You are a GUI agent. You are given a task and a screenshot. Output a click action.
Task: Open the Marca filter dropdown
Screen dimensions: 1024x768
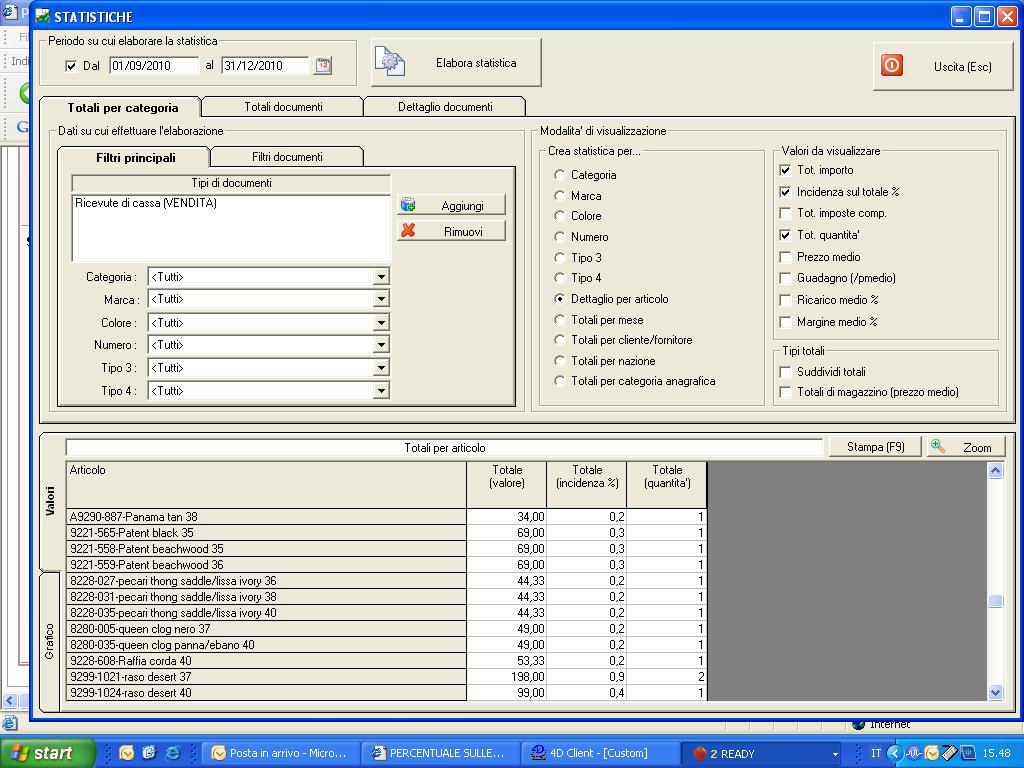pos(381,299)
